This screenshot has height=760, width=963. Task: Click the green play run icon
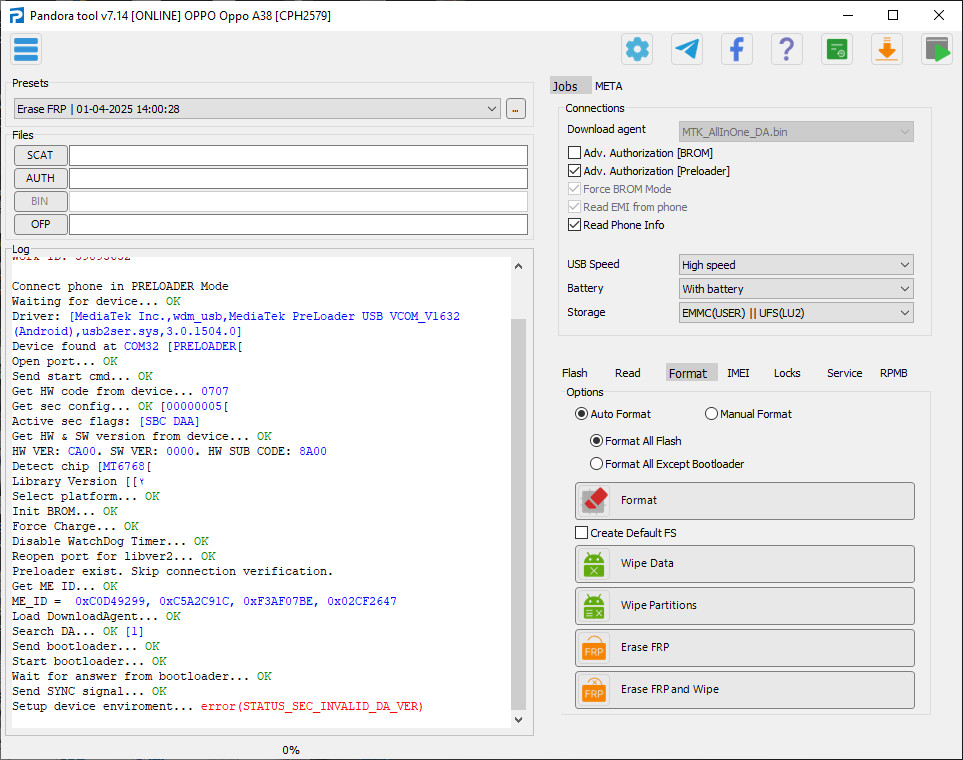(936, 49)
